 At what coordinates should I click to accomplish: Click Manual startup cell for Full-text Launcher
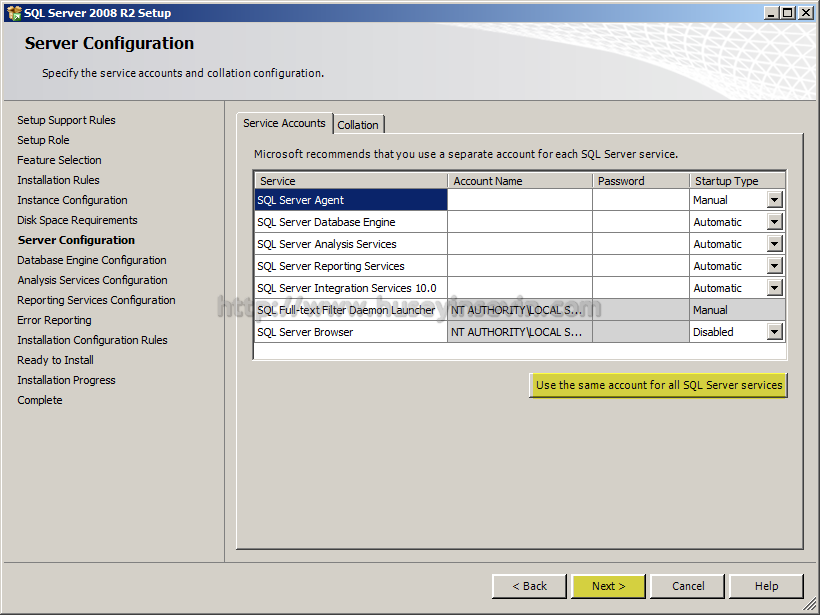[737, 310]
